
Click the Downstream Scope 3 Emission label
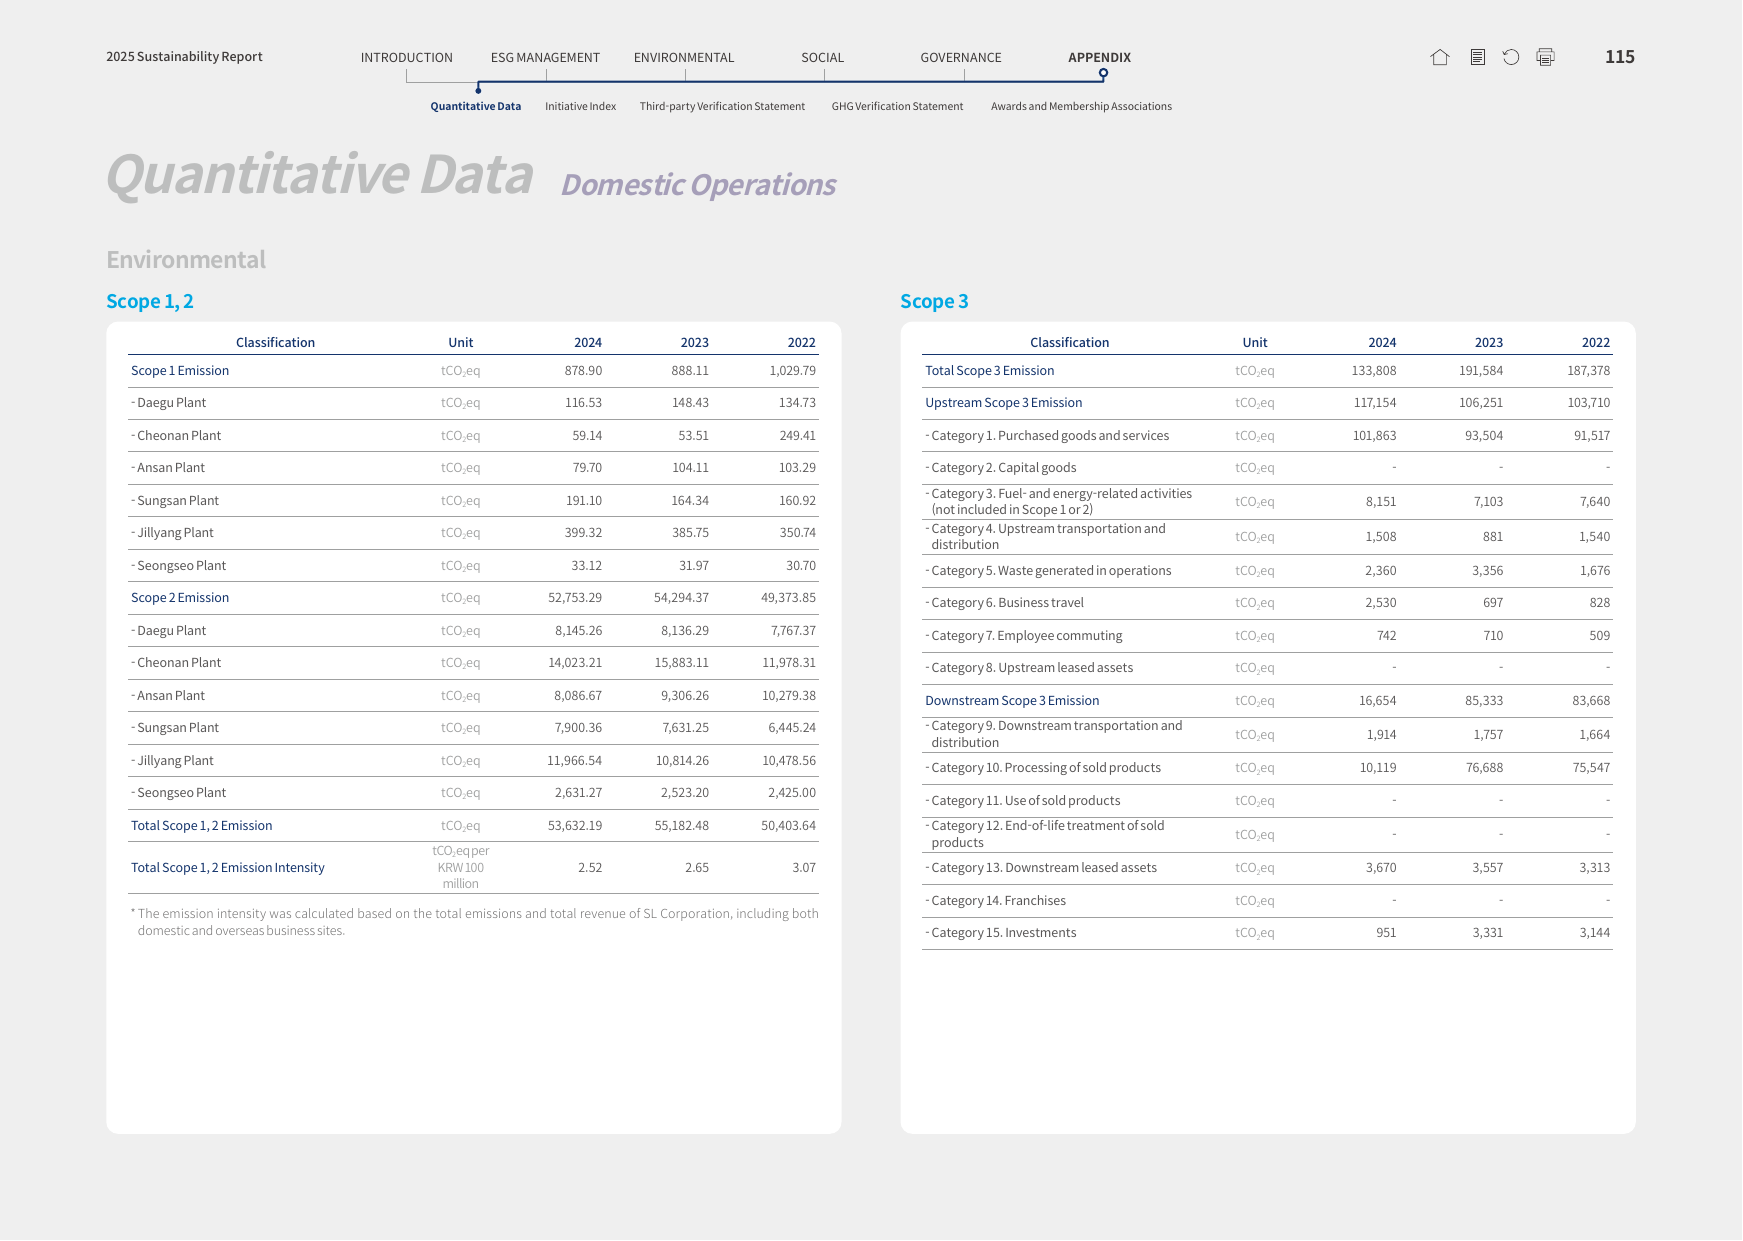1012,701
